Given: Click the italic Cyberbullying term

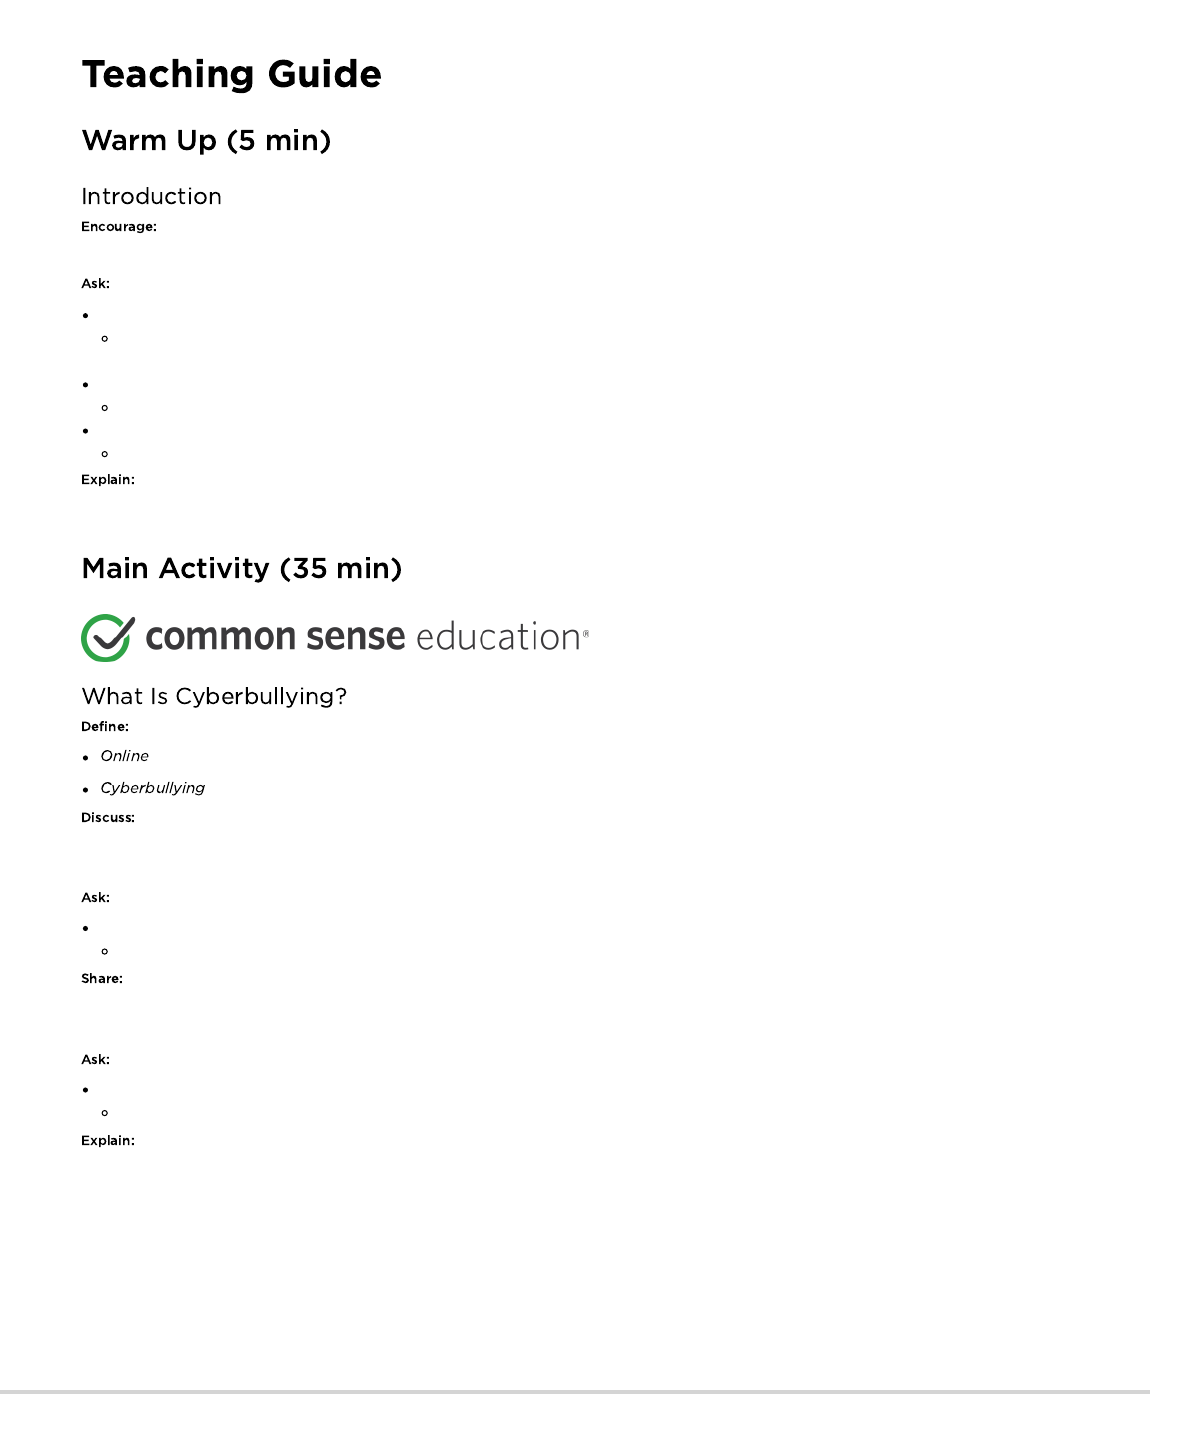Looking at the screenshot, I should point(152,788).
